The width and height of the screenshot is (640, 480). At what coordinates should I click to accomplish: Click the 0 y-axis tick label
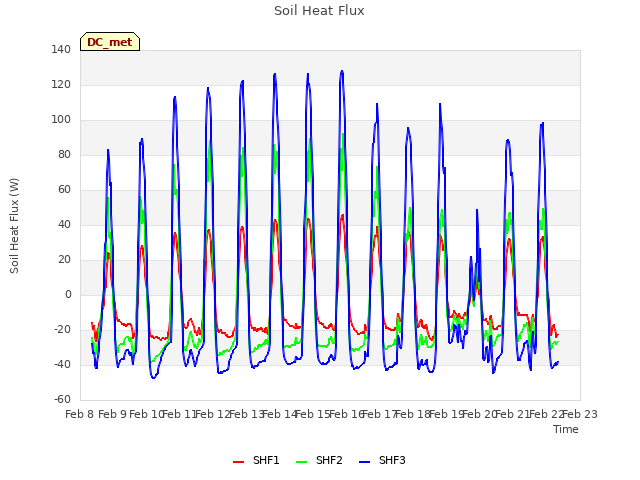(68, 294)
